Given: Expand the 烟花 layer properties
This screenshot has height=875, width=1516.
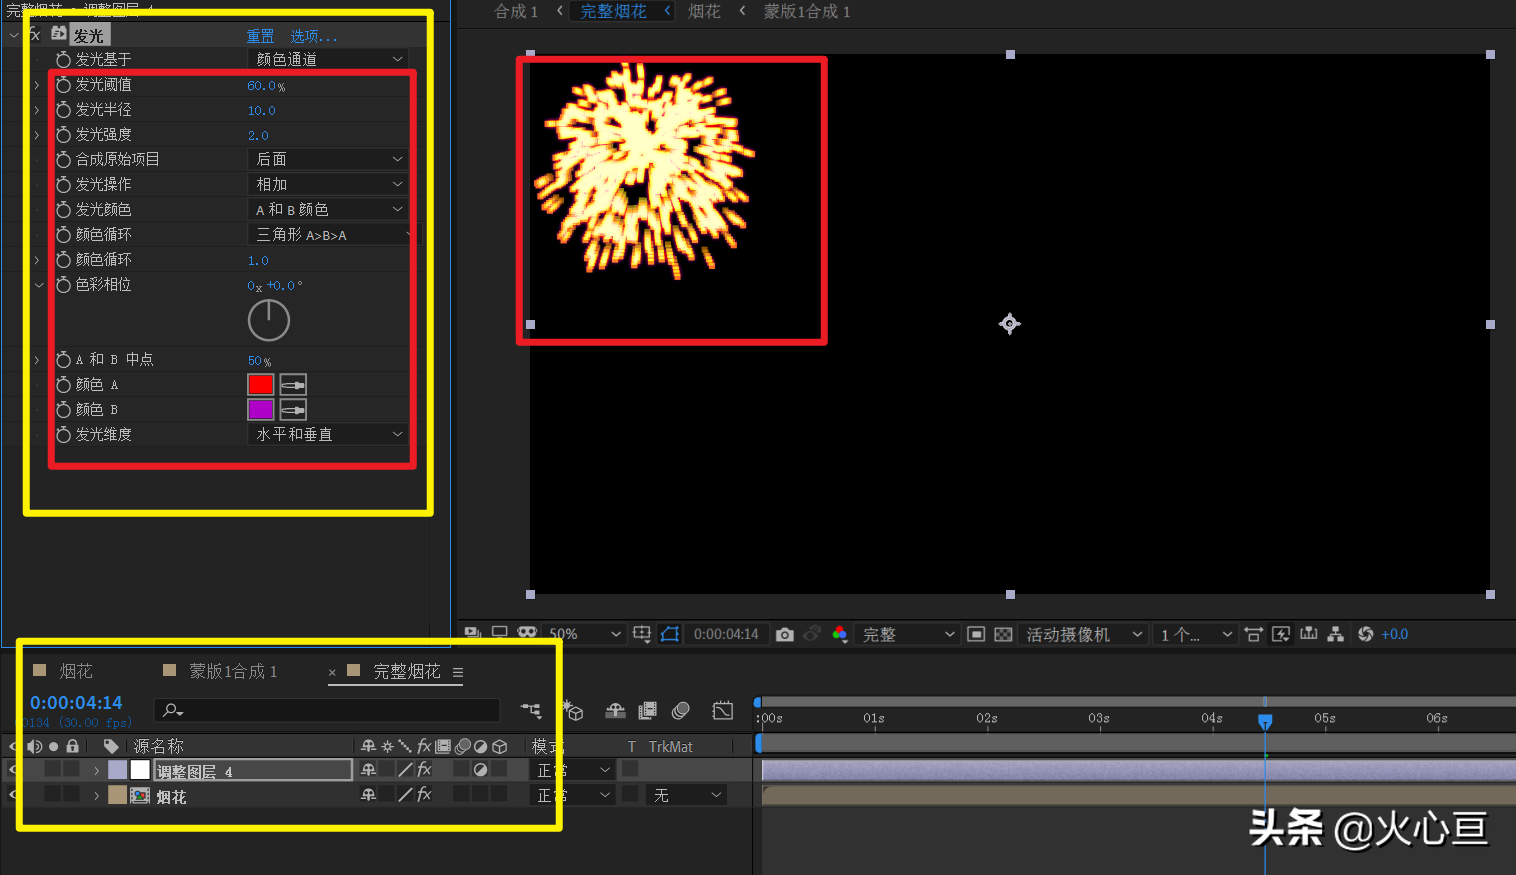Looking at the screenshot, I should tap(97, 796).
